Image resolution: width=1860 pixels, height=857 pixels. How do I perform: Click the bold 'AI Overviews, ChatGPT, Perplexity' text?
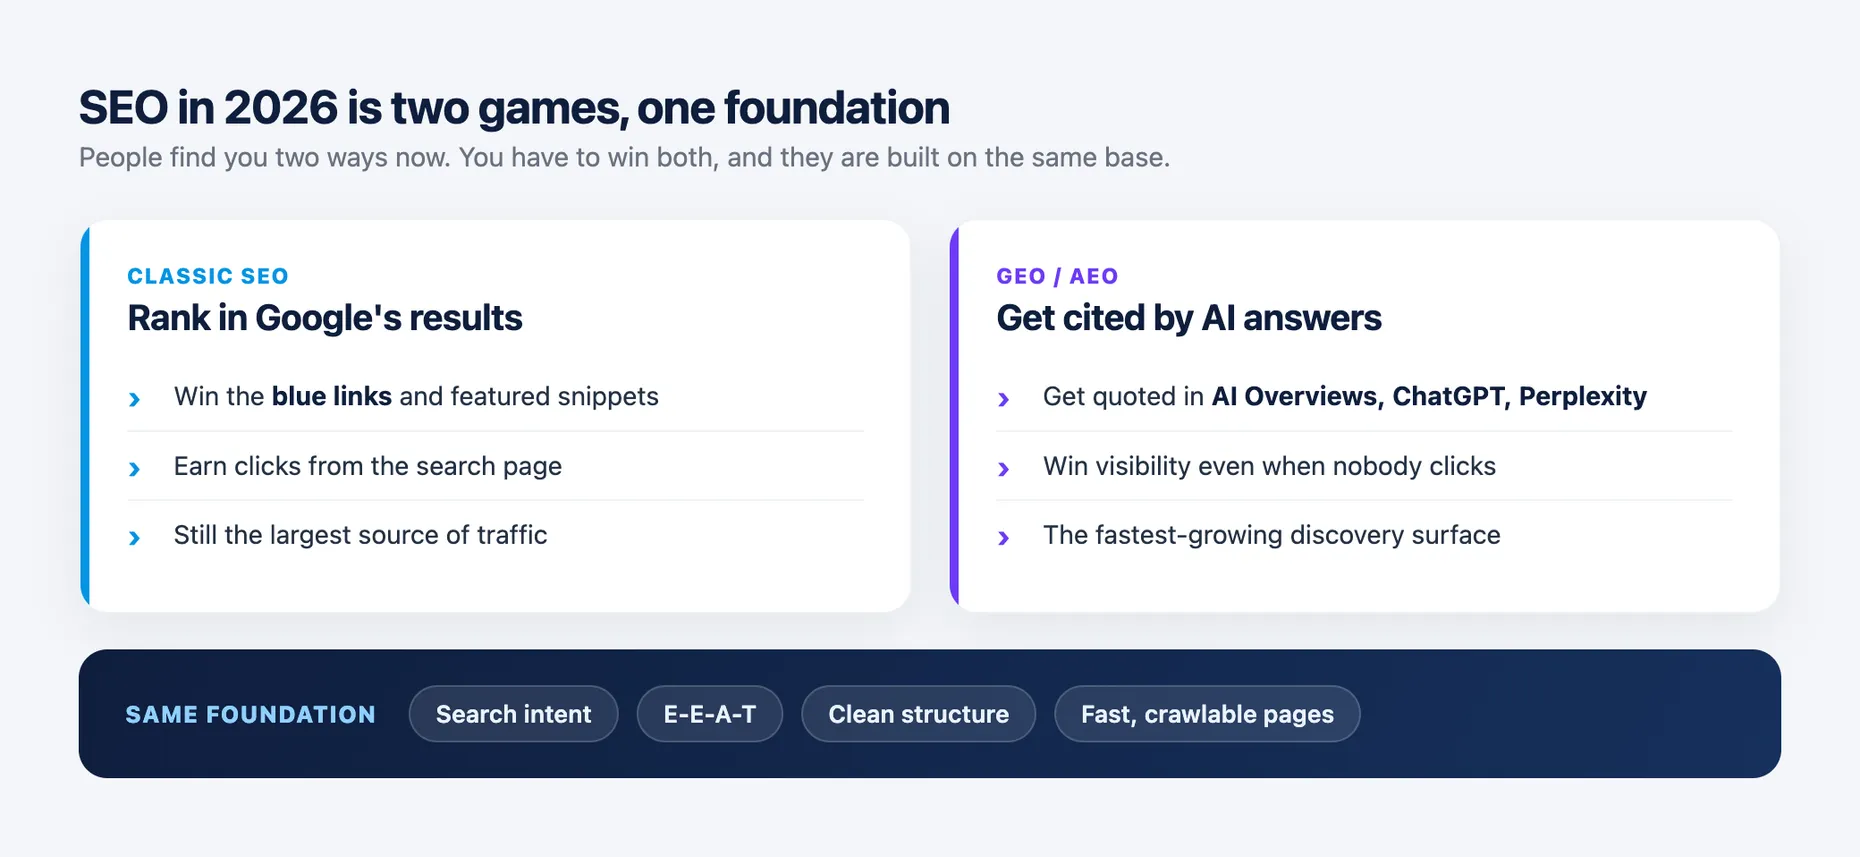(x=1429, y=396)
